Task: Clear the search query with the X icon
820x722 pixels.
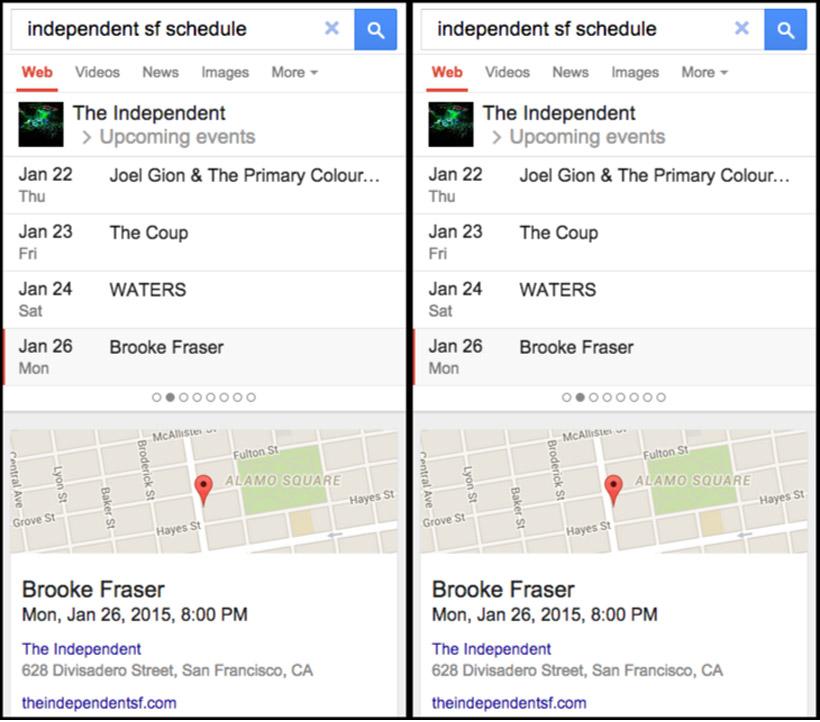Action: 331,29
